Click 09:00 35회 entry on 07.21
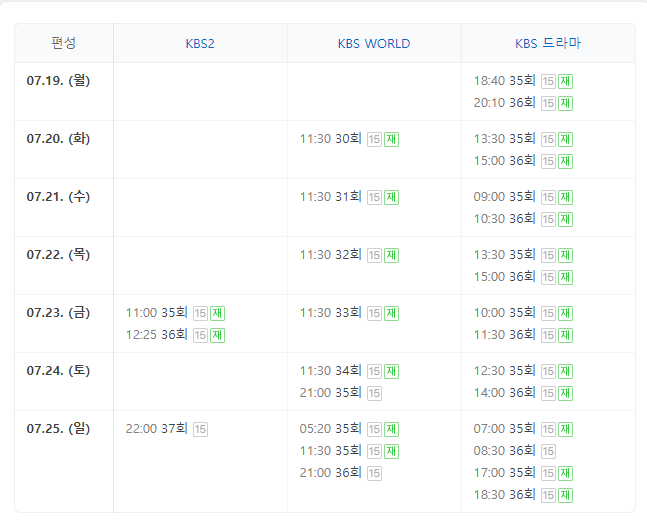647x527 pixels. tap(504, 196)
